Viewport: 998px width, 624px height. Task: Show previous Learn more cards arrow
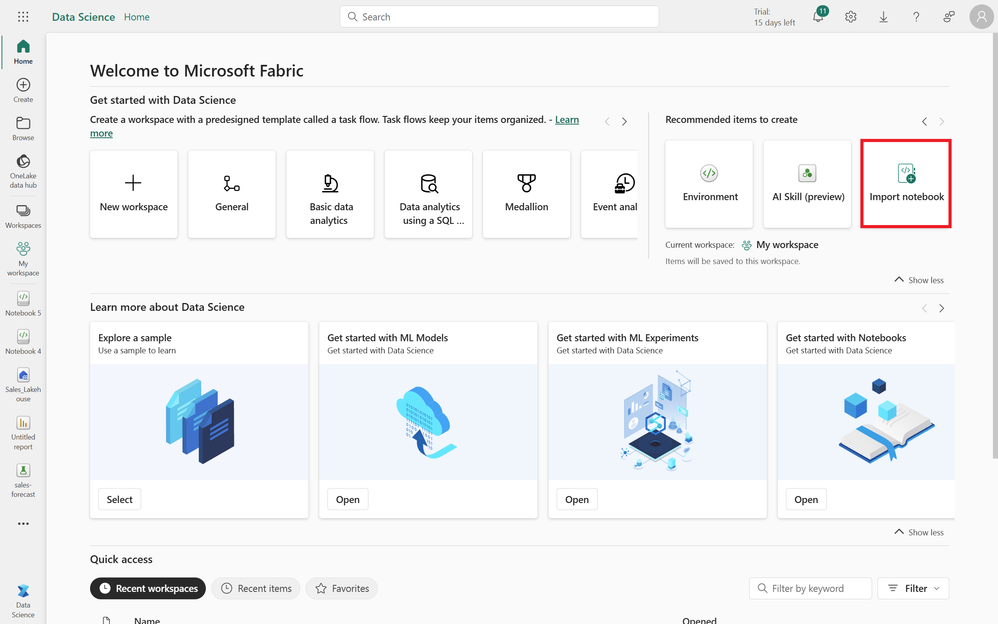(925, 308)
